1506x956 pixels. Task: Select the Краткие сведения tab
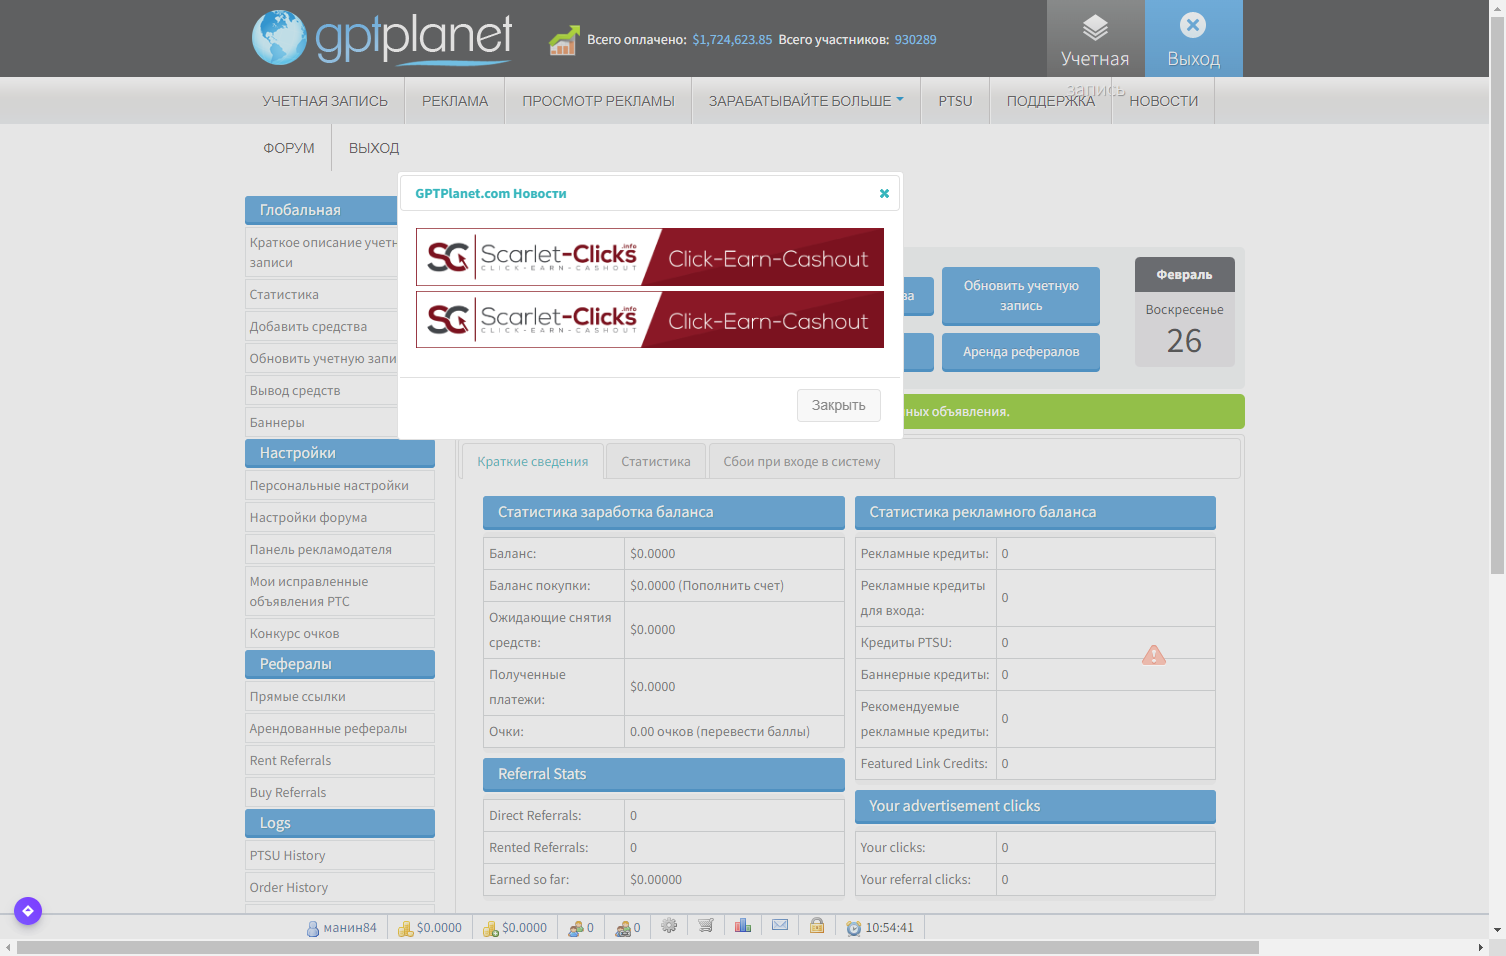(x=533, y=461)
